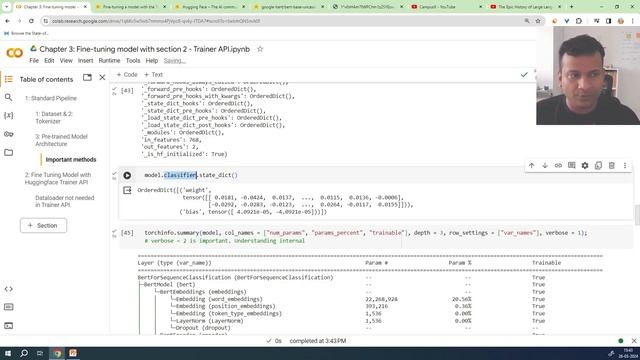Go to 'Dataloader not needed in Trainer API'

pyautogui.click(x=64, y=201)
